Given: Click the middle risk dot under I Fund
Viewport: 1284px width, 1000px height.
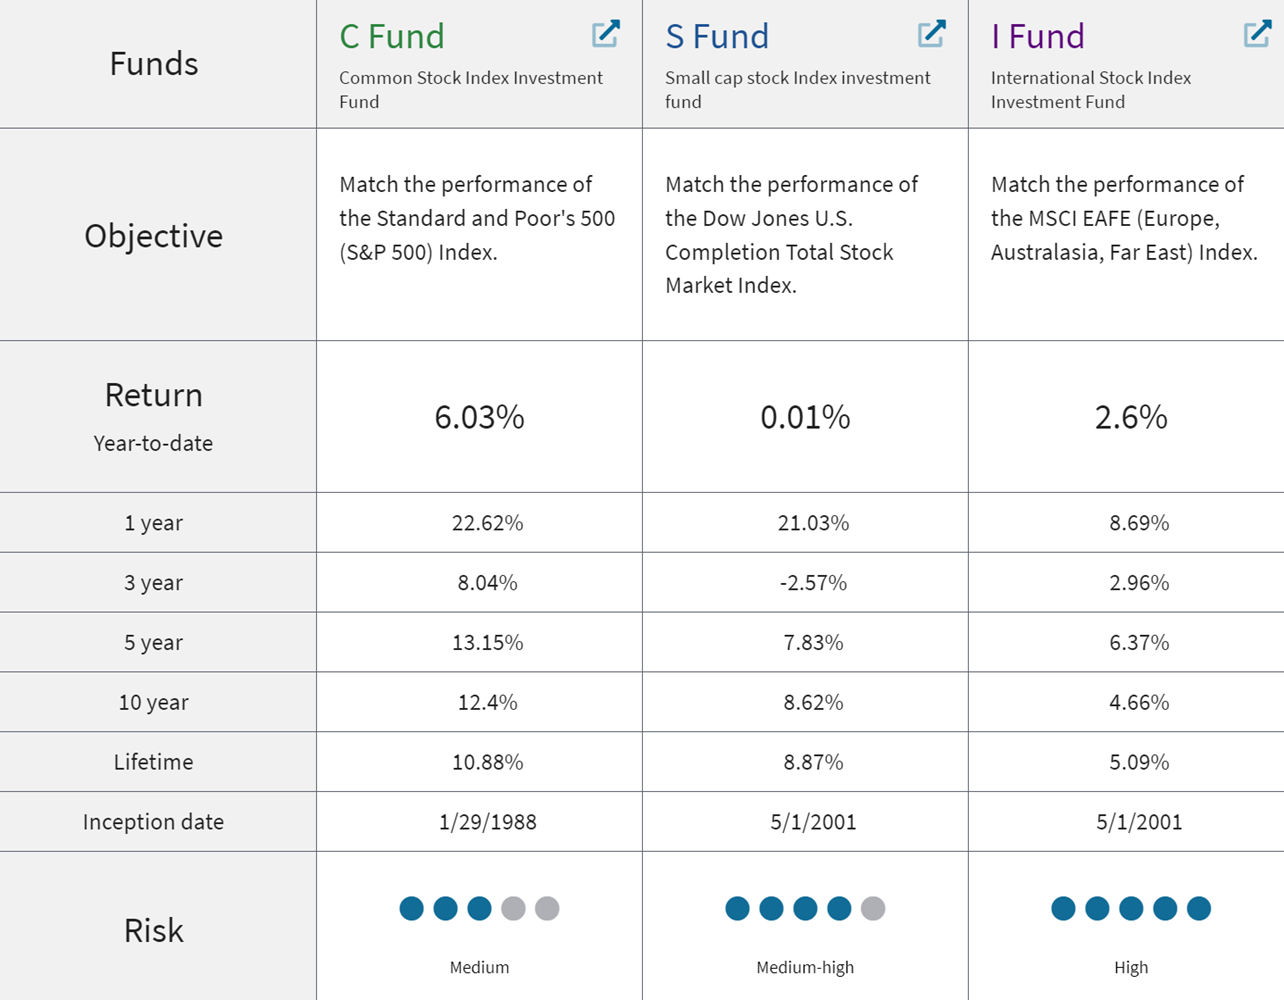Looking at the screenshot, I should pyautogui.click(x=1131, y=909).
